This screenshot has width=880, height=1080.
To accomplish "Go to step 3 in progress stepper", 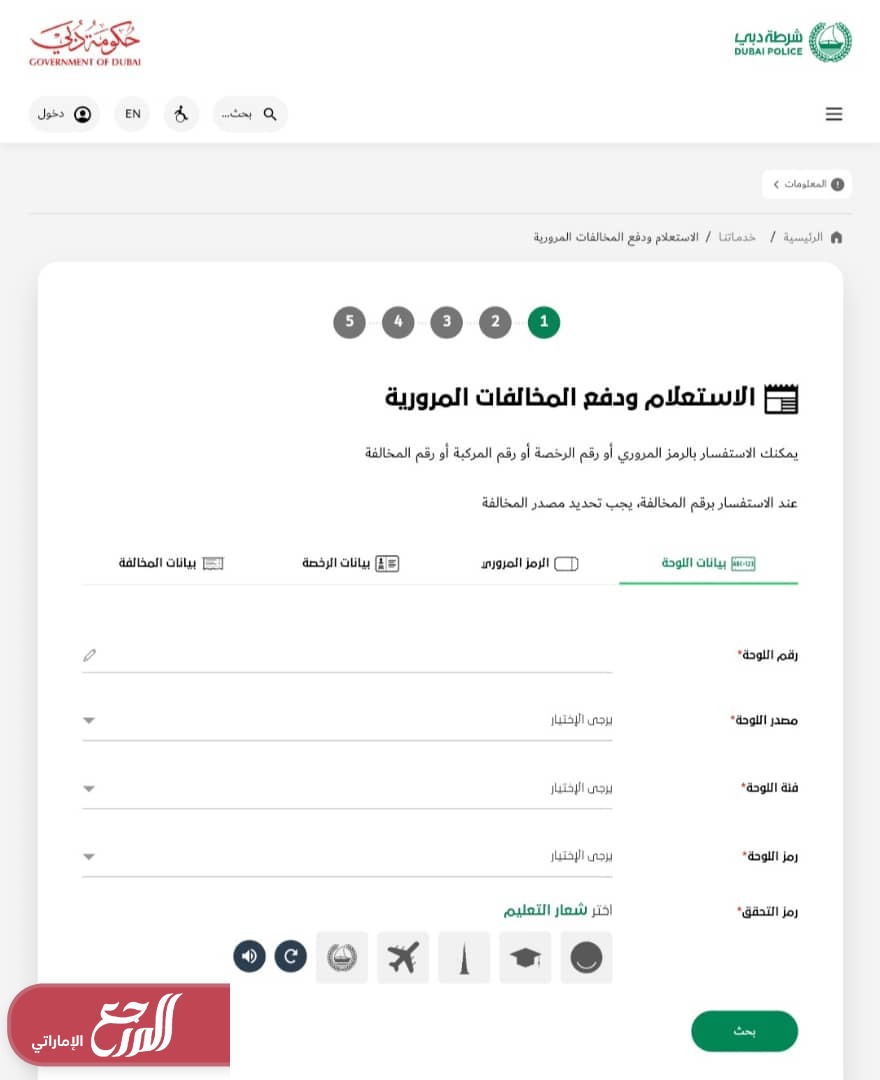I will [446, 322].
